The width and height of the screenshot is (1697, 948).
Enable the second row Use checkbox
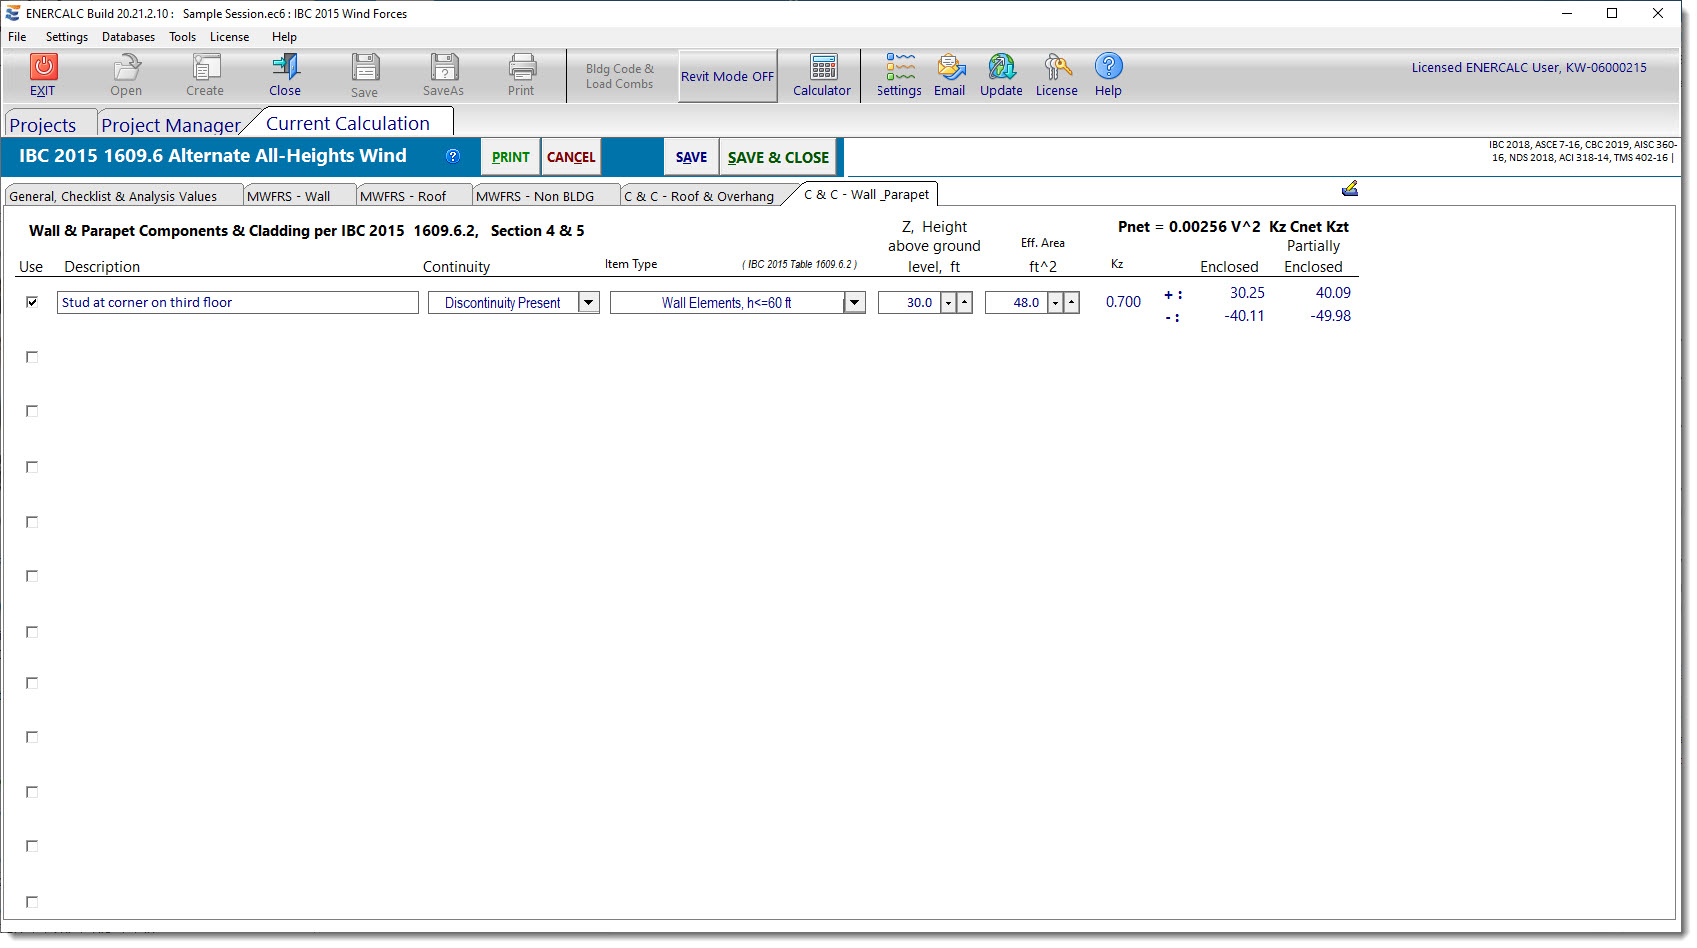(x=32, y=357)
